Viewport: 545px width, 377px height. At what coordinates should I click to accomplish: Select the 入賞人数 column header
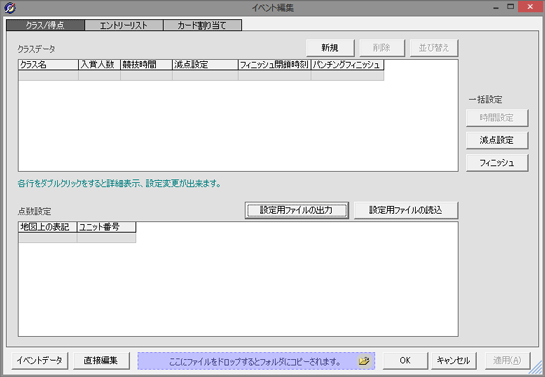pyautogui.click(x=99, y=65)
